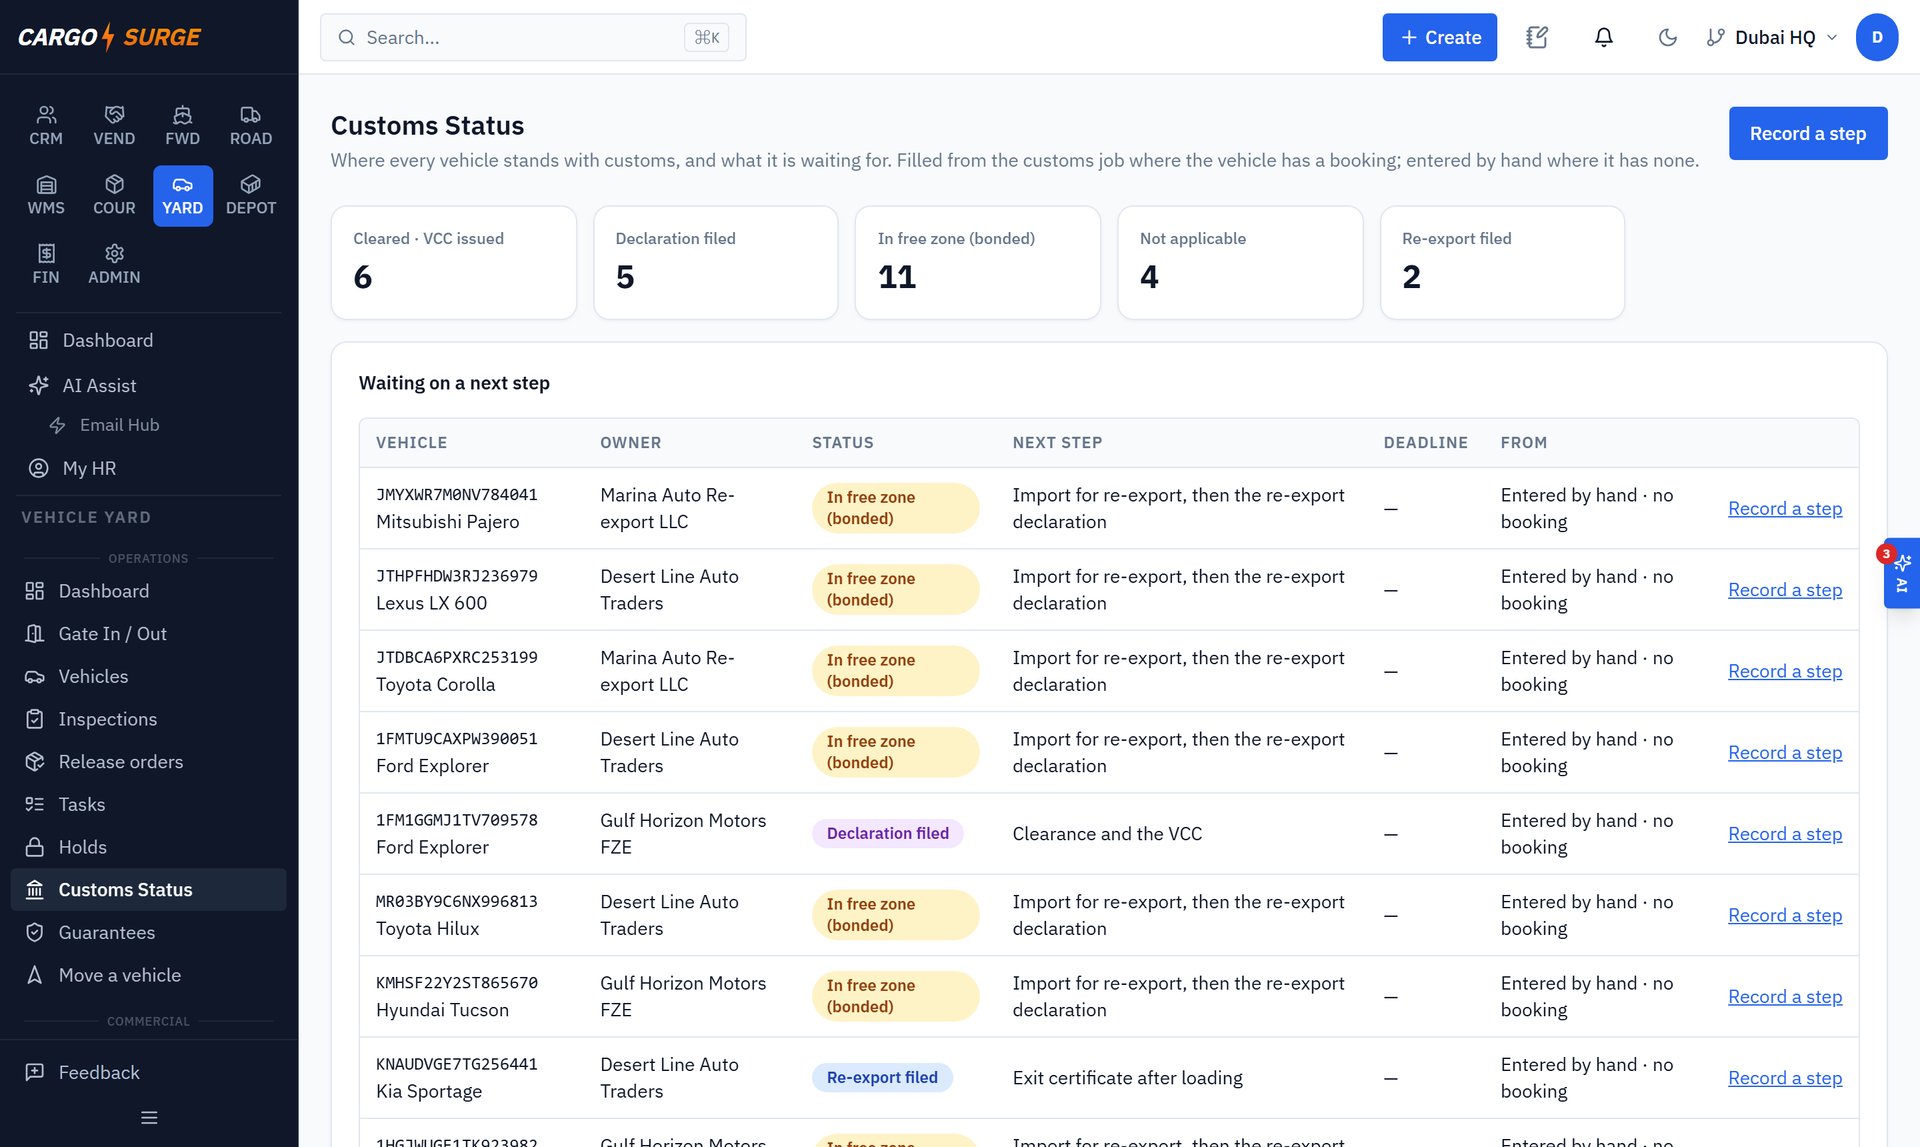Open Vehicle Yard Dashboard

click(148, 591)
